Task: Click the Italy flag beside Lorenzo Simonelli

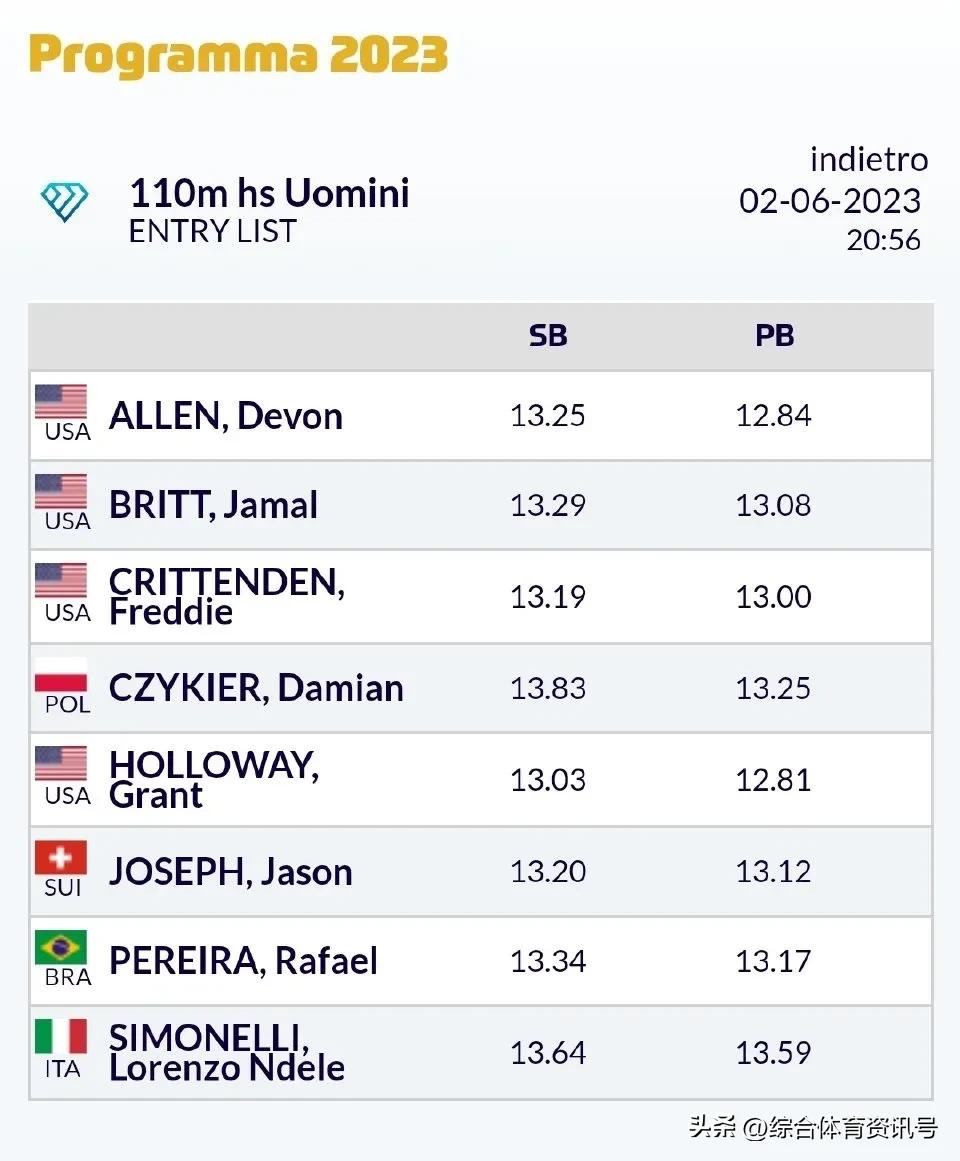Action: click(x=61, y=1038)
